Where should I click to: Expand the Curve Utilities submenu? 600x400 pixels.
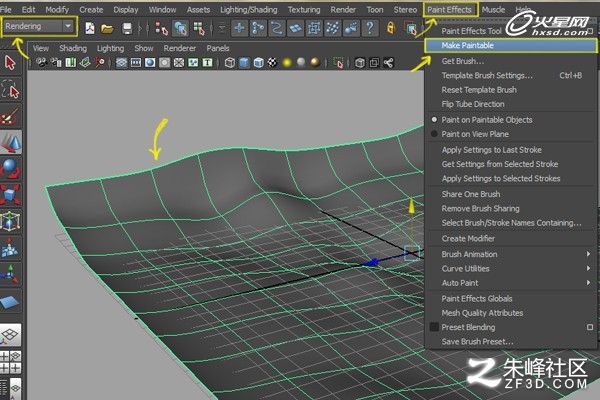click(510, 269)
